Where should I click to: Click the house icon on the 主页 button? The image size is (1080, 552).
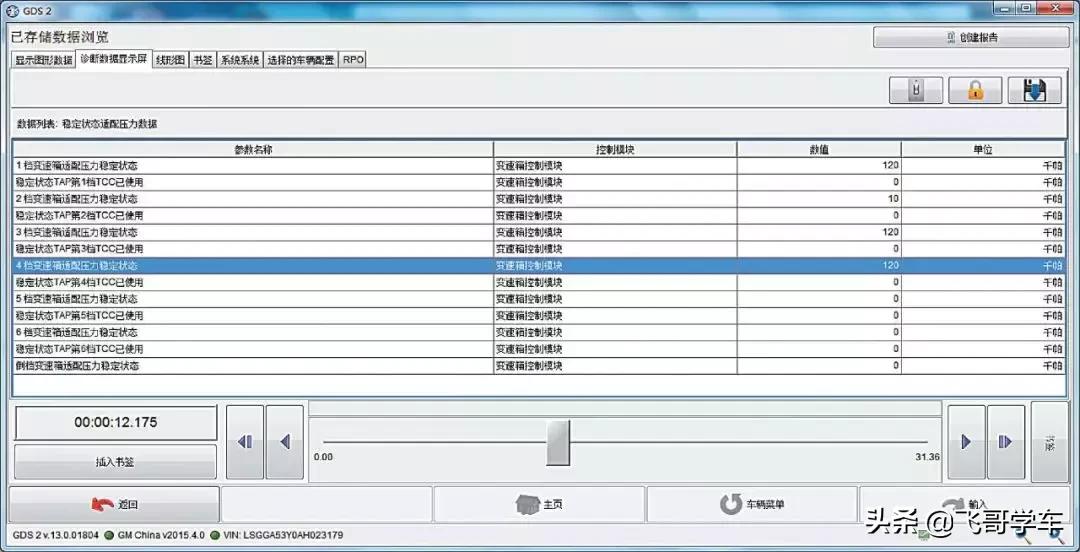[527, 504]
